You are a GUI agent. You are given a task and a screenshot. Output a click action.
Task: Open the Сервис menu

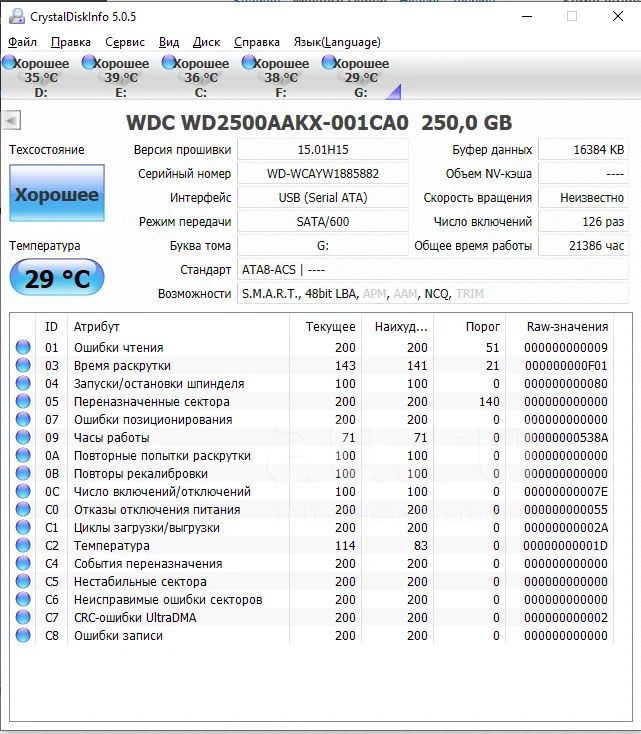pos(125,42)
